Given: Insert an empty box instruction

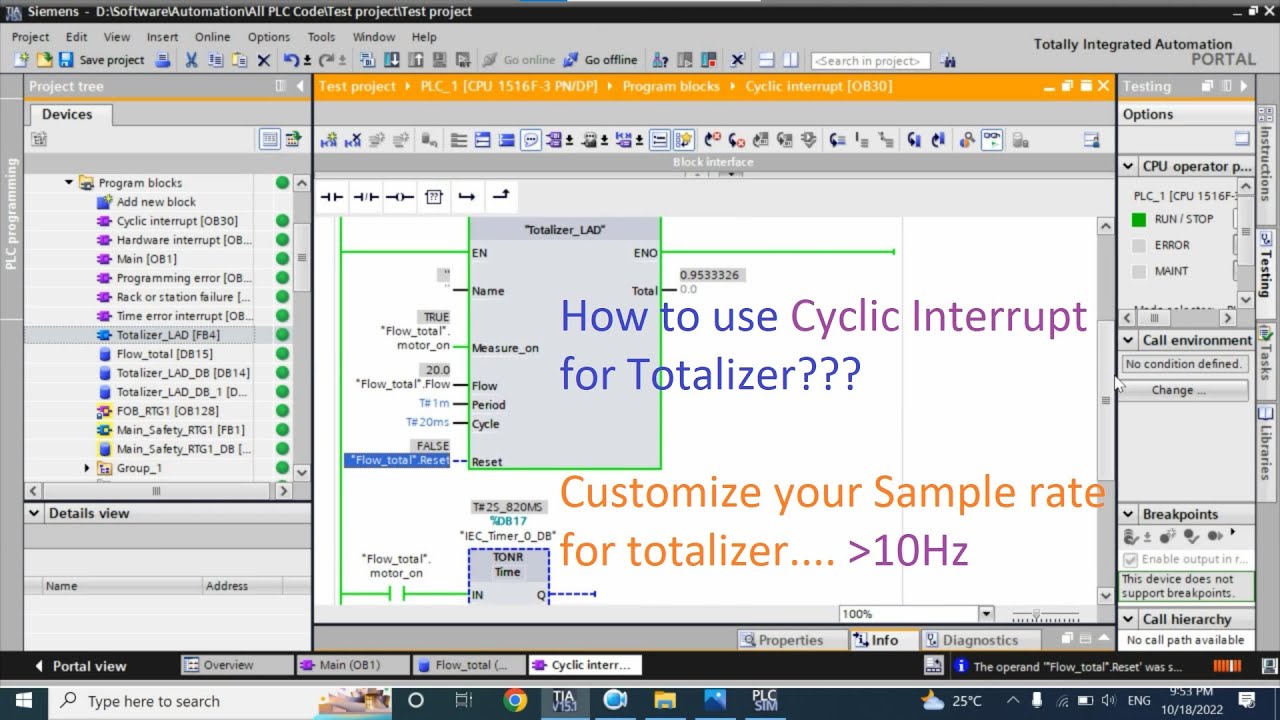Looking at the screenshot, I should point(433,197).
